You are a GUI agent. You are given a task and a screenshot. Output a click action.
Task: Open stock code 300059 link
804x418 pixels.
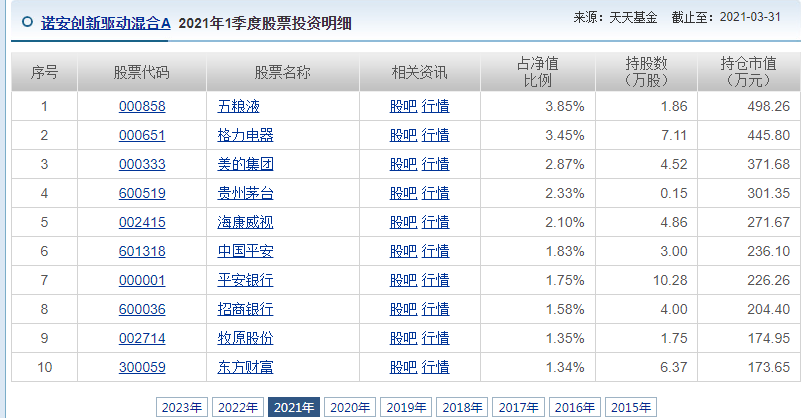(x=142, y=367)
